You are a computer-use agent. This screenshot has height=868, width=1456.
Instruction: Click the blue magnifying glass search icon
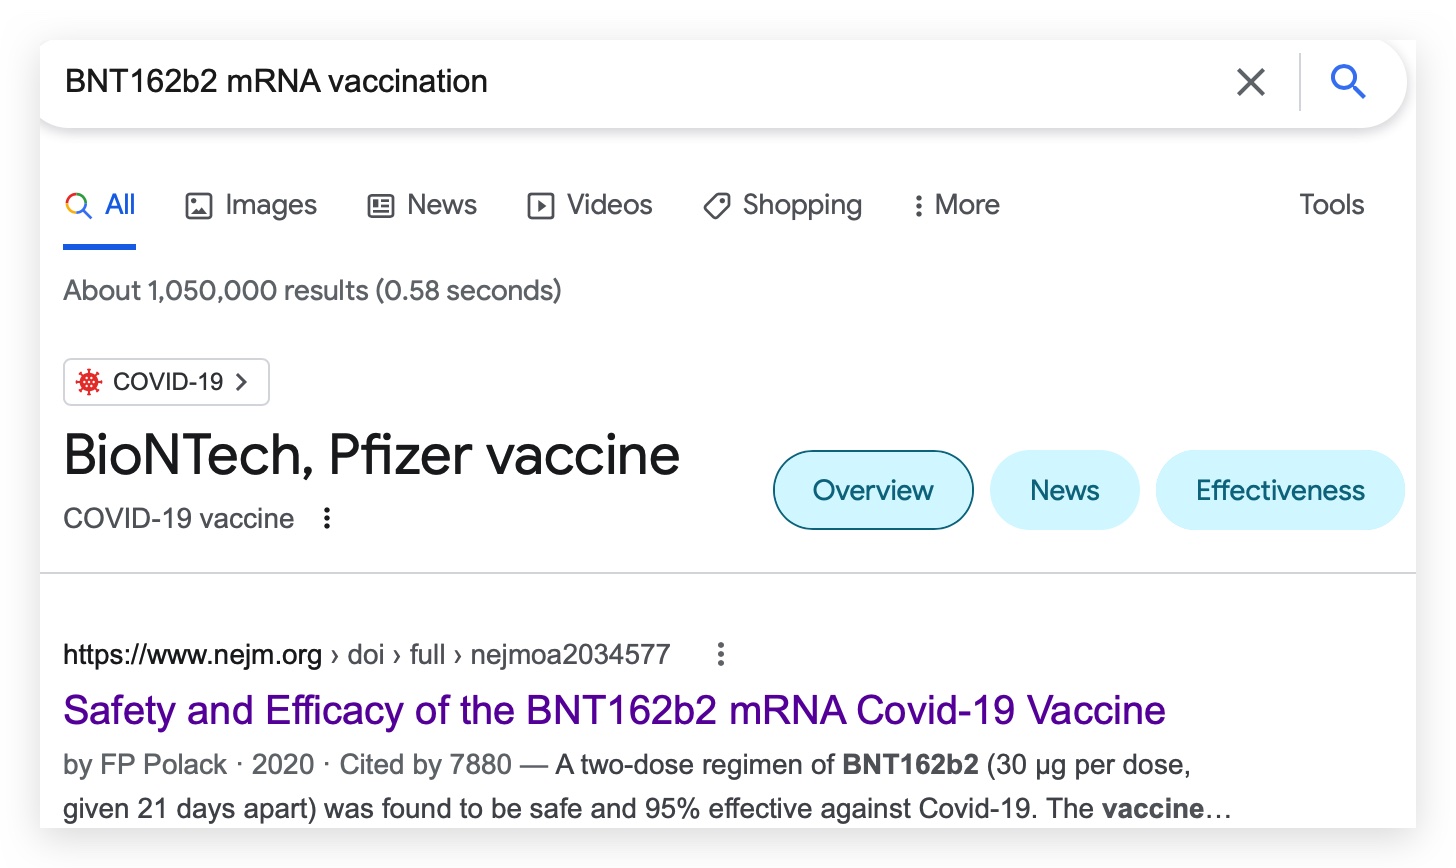(1348, 81)
